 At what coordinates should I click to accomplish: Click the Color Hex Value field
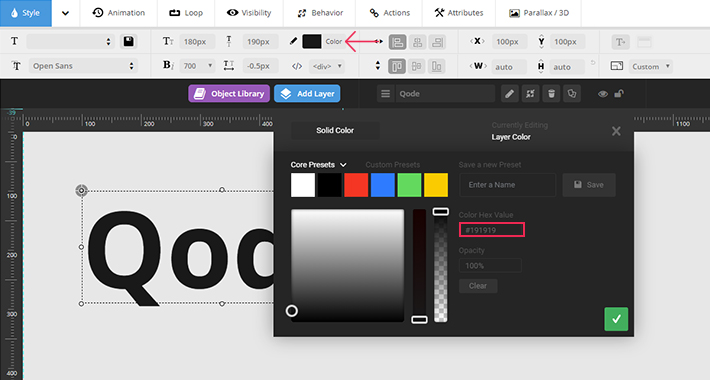coord(492,230)
